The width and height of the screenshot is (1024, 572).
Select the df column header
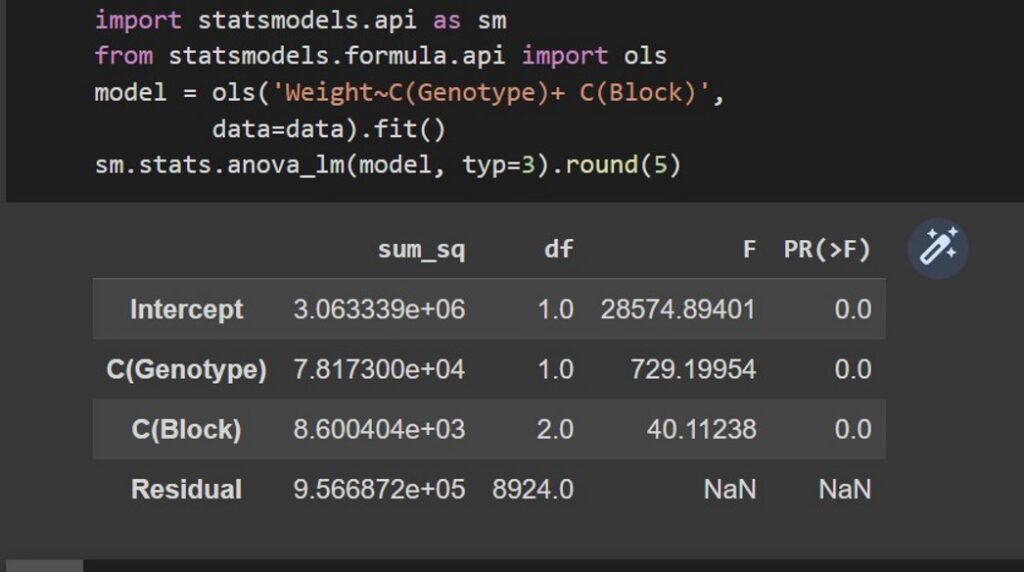coord(558,249)
